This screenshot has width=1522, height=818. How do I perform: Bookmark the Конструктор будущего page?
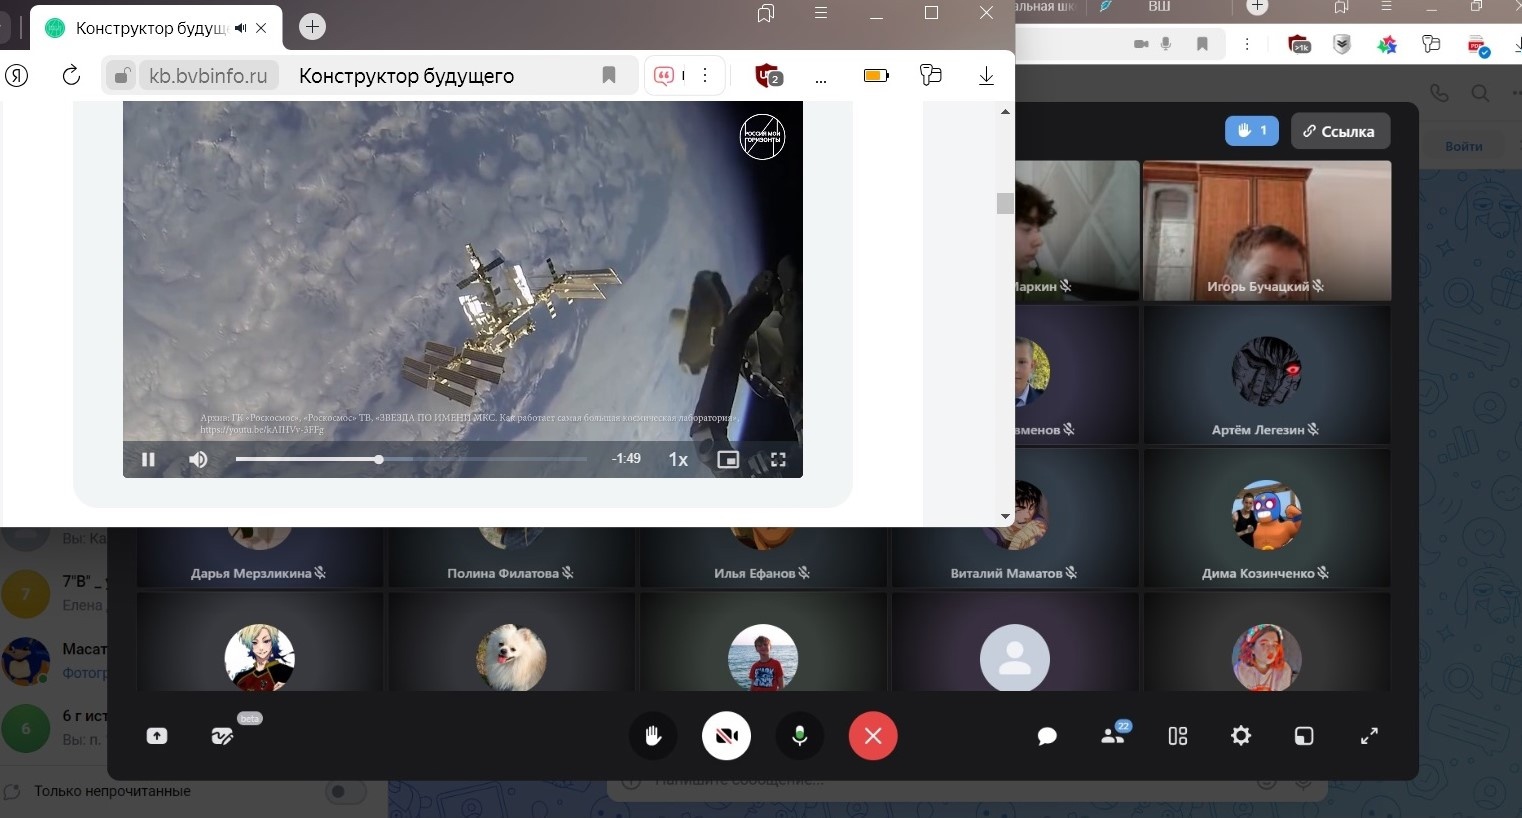click(x=608, y=75)
